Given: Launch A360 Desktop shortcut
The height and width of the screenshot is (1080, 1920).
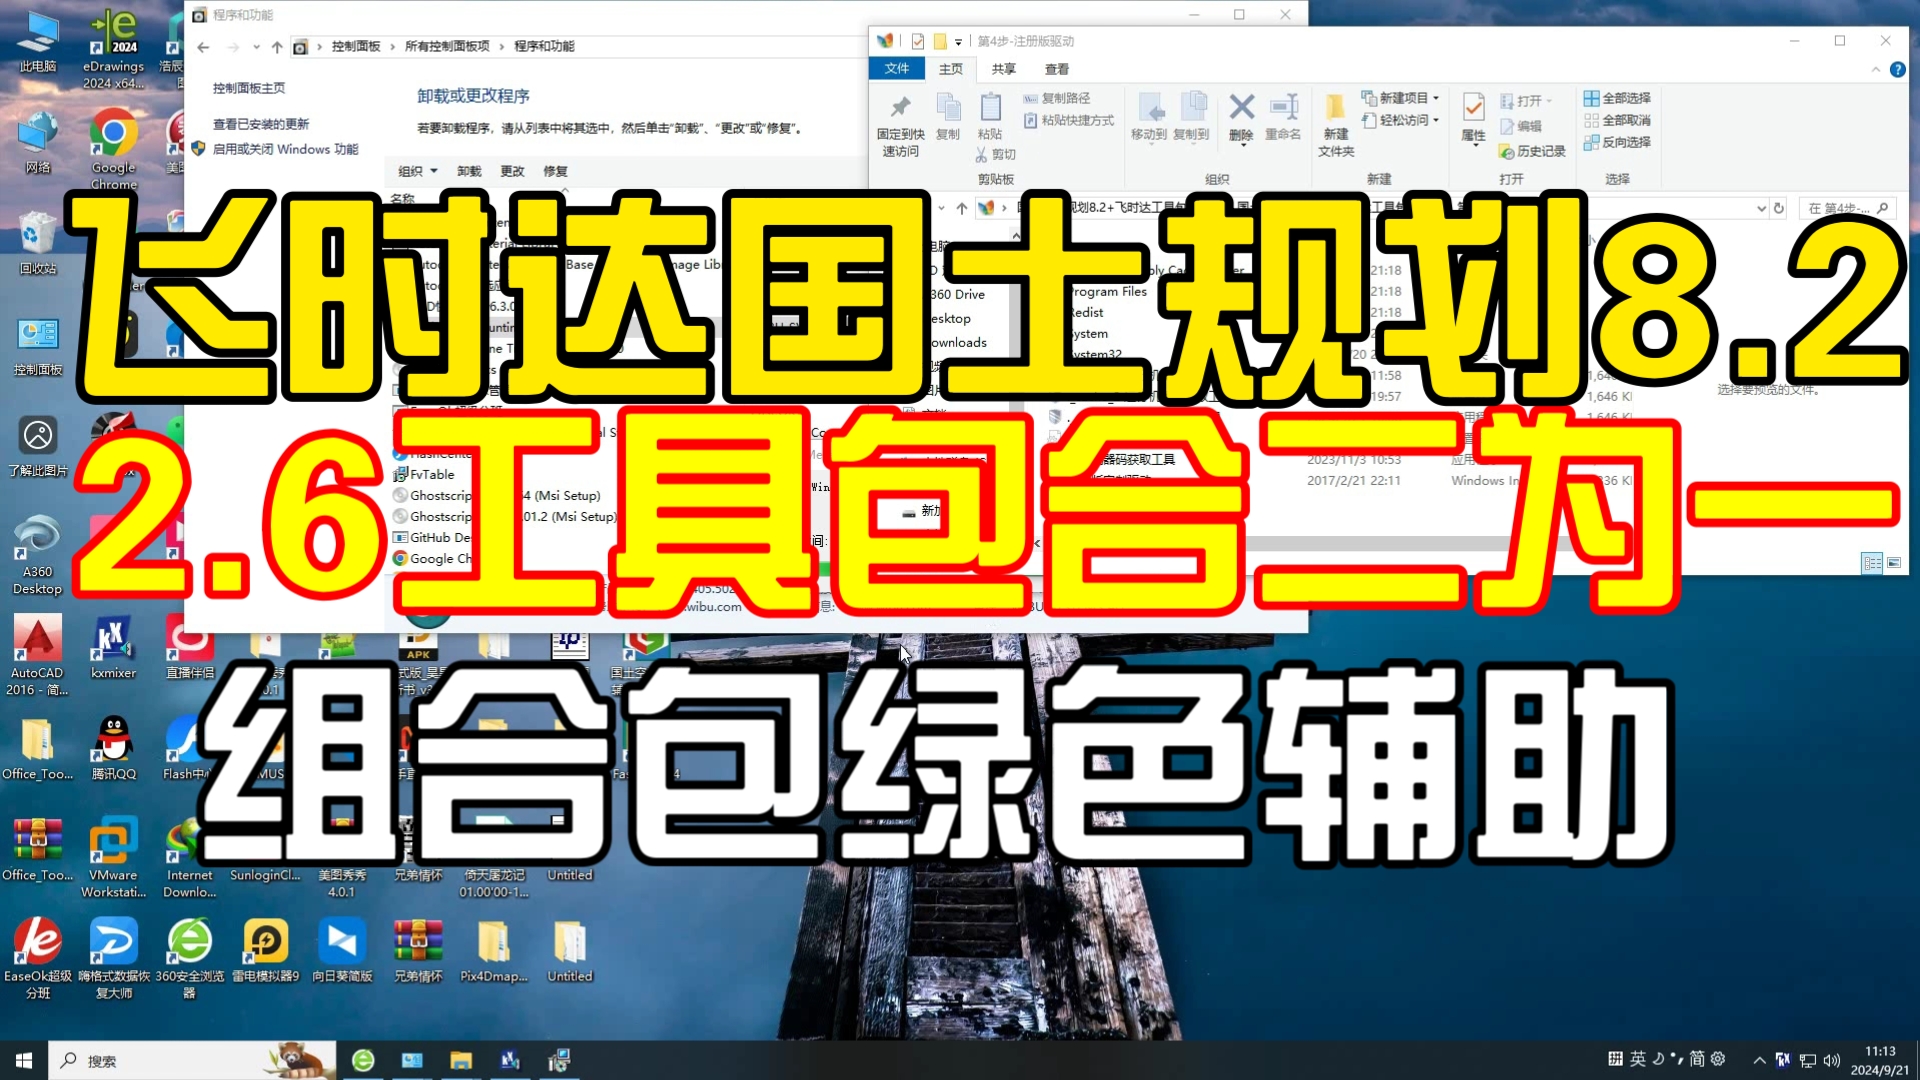Looking at the screenshot, I should click(x=38, y=555).
